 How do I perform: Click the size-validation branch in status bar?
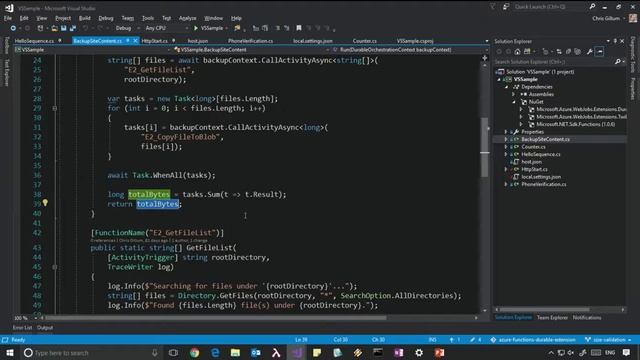pos(608,340)
